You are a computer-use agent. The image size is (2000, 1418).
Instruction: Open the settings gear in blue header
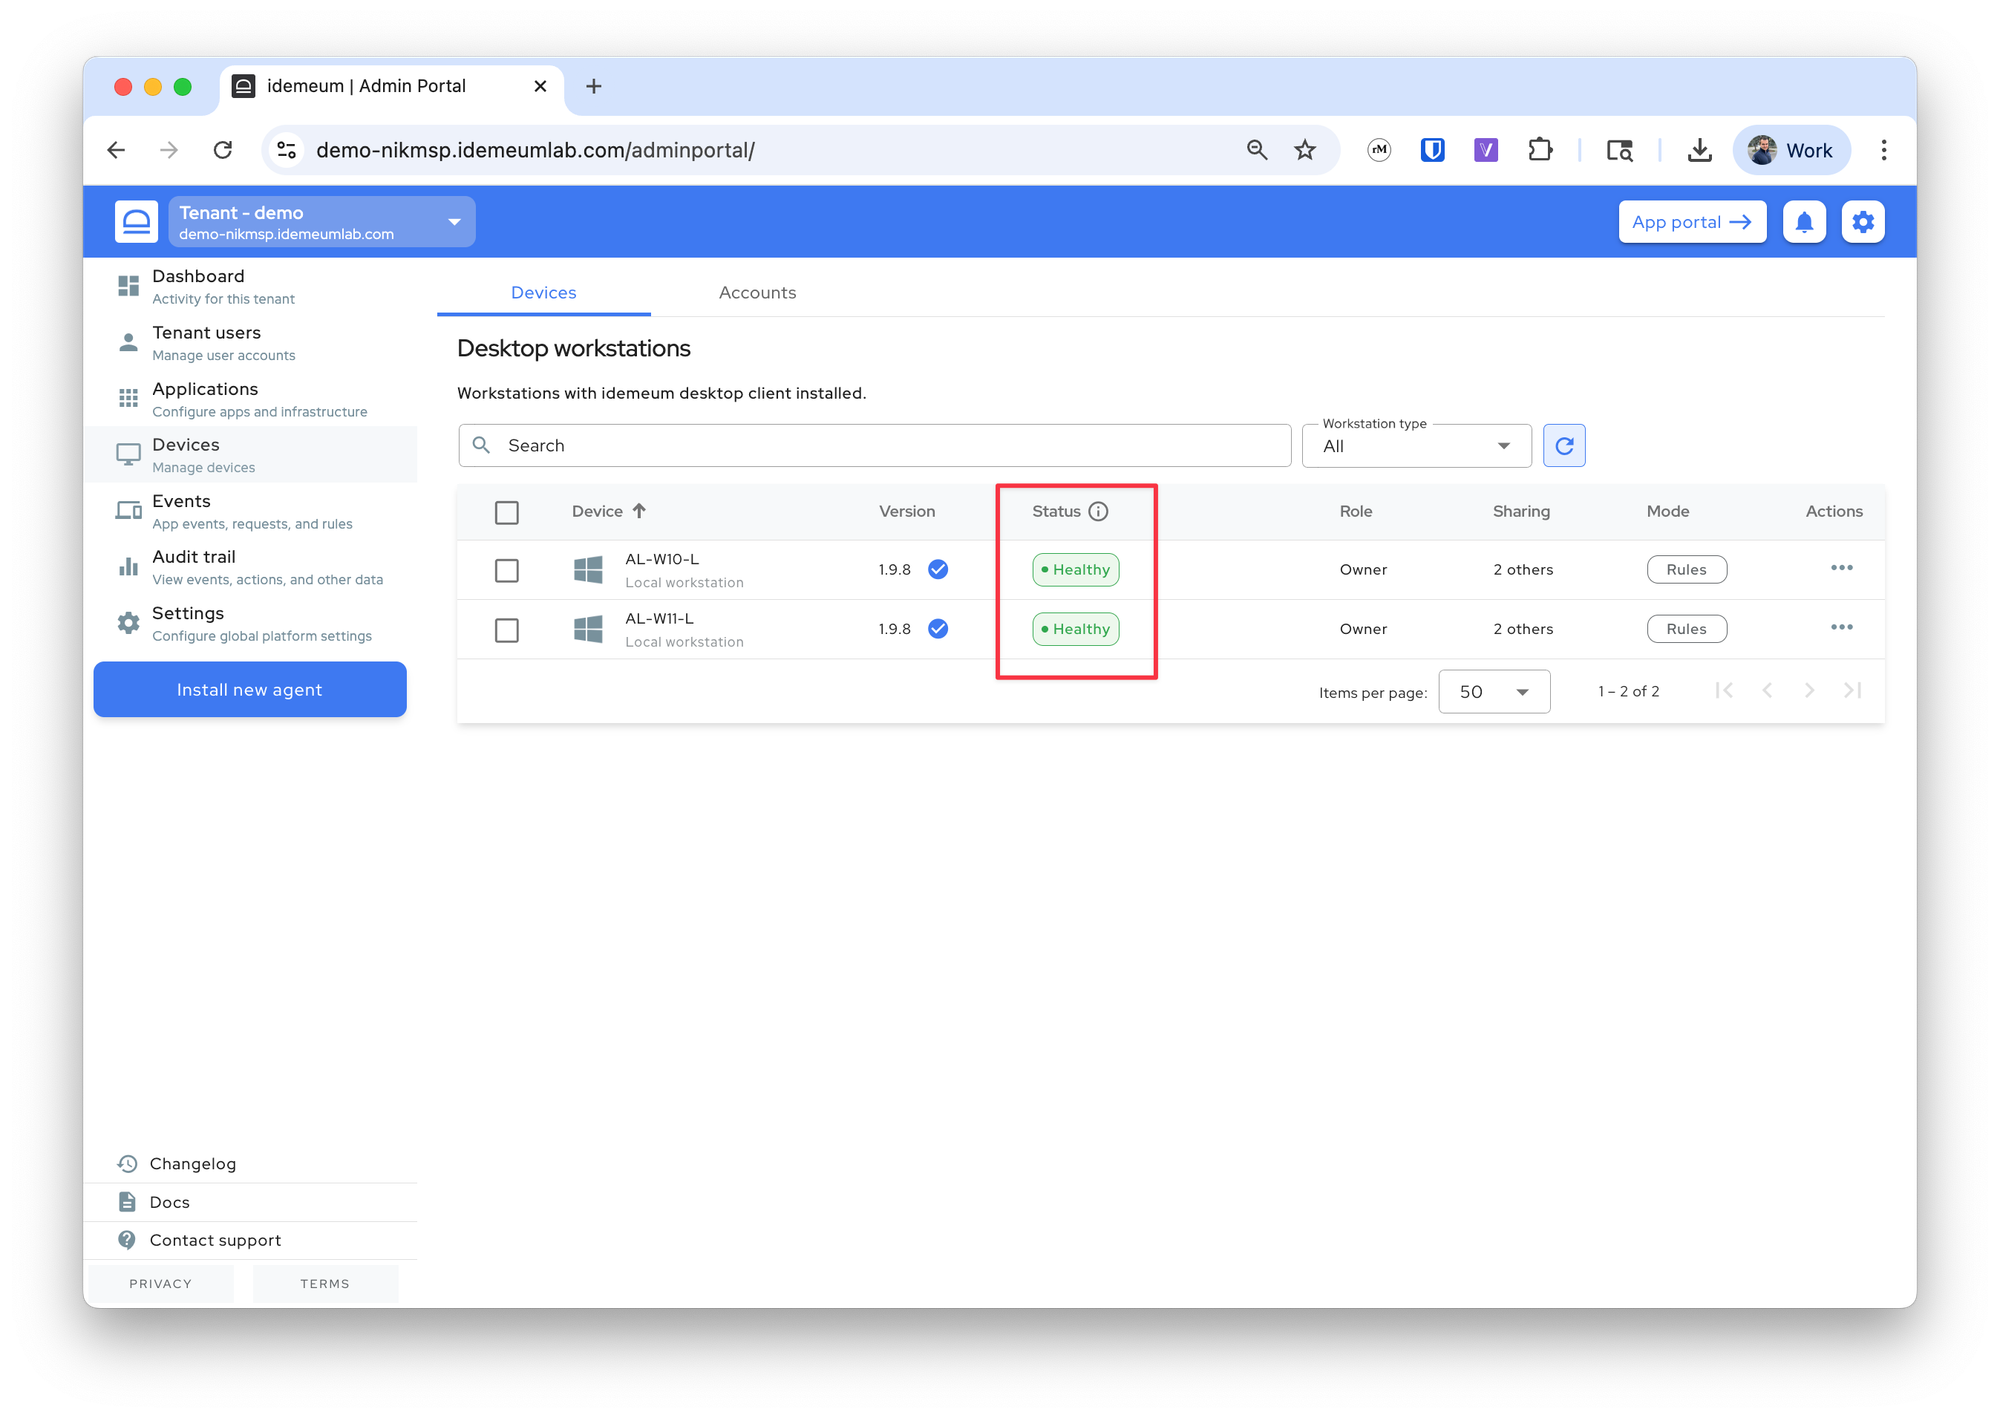(x=1863, y=222)
